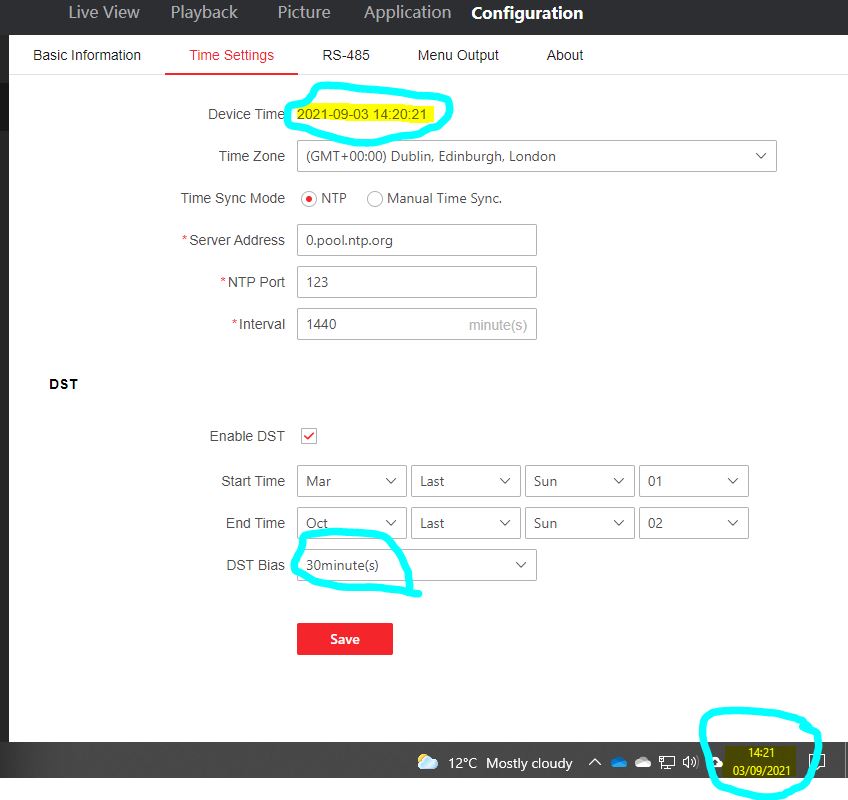Open the Action Center notification icon
848x800 pixels.
point(818,762)
